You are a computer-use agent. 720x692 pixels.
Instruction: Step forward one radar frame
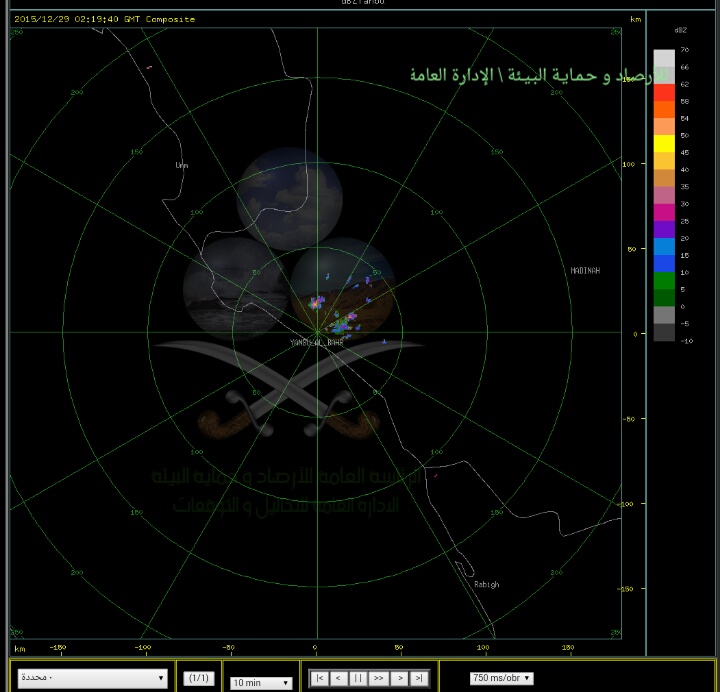(399, 678)
